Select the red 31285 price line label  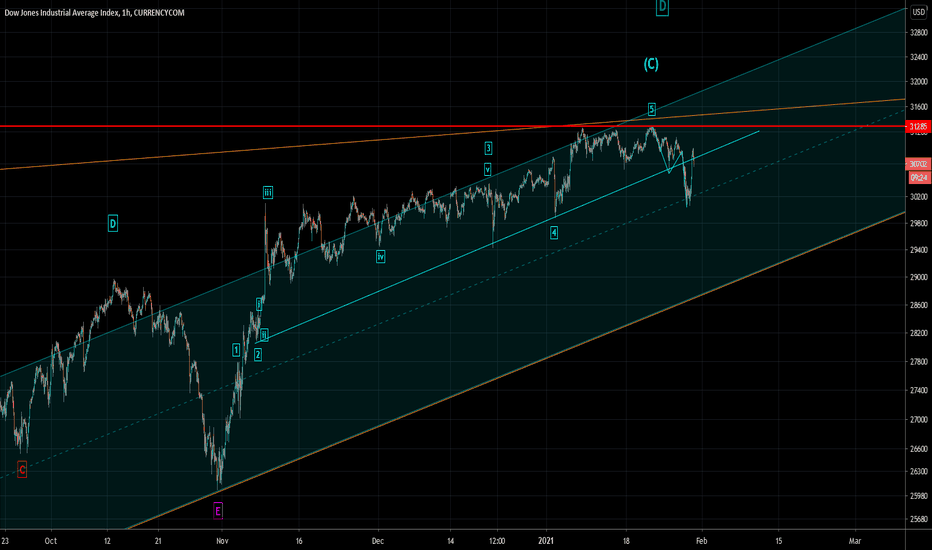(918, 126)
